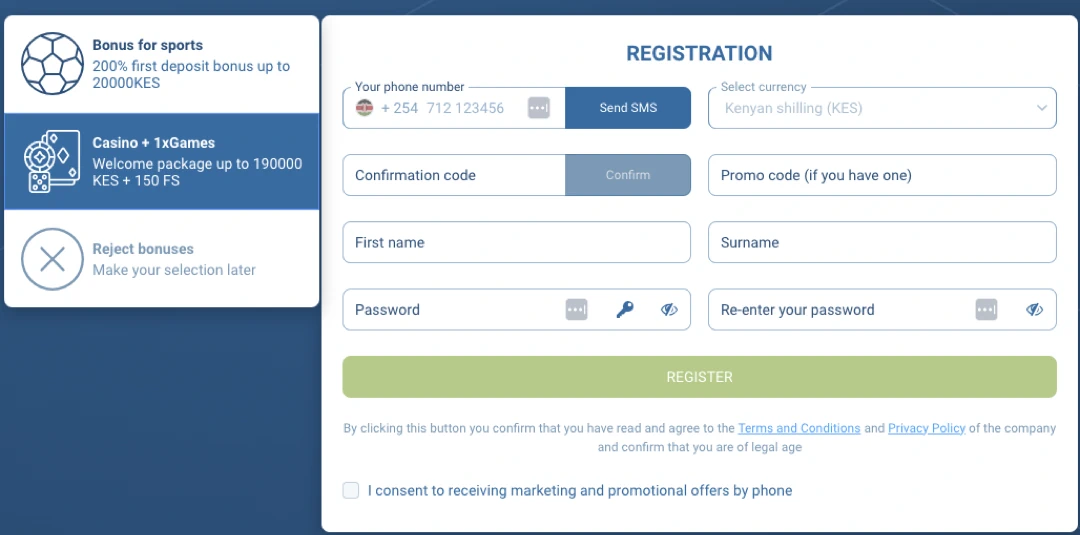Screen dimensions: 1080x535
Task: Click the key icon to generate password
Action: tap(625, 310)
